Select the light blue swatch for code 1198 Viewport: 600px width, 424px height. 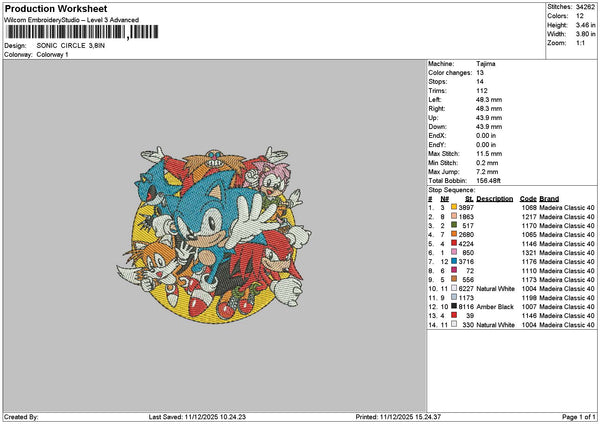[454, 297]
